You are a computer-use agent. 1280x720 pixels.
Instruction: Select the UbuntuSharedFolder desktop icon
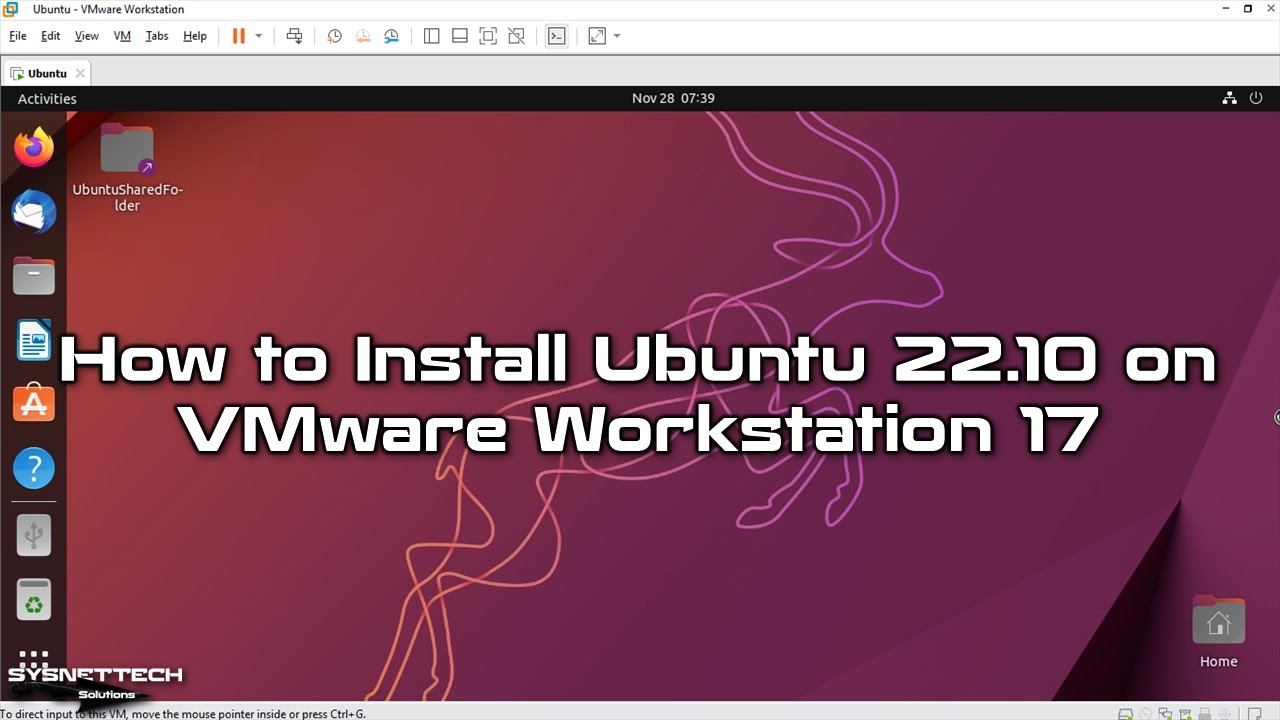coord(127,168)
